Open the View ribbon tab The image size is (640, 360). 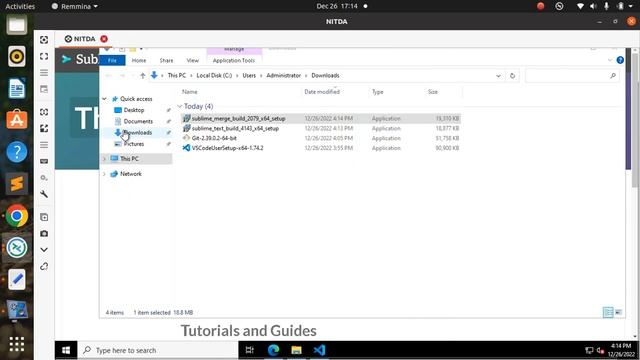193,60
